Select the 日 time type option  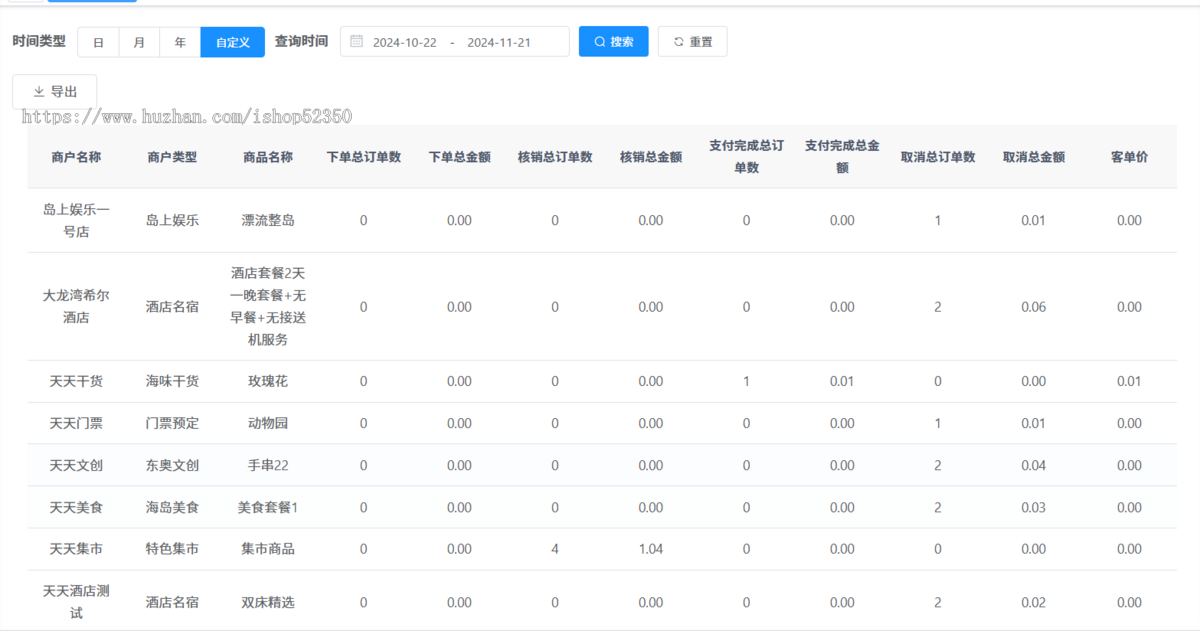(98, 42)
